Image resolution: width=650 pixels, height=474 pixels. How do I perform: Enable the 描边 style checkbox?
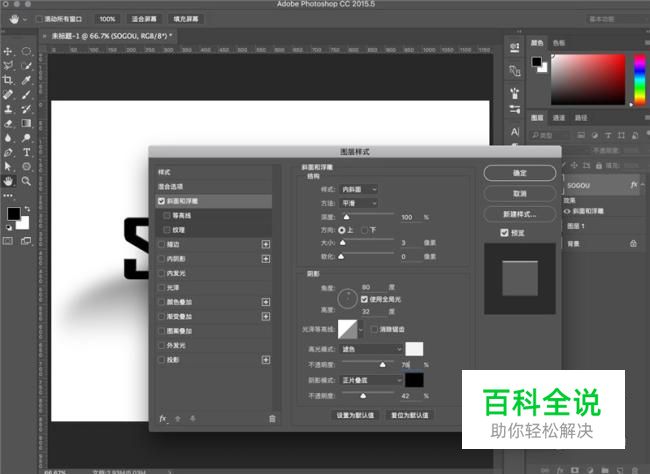[161, 244]
